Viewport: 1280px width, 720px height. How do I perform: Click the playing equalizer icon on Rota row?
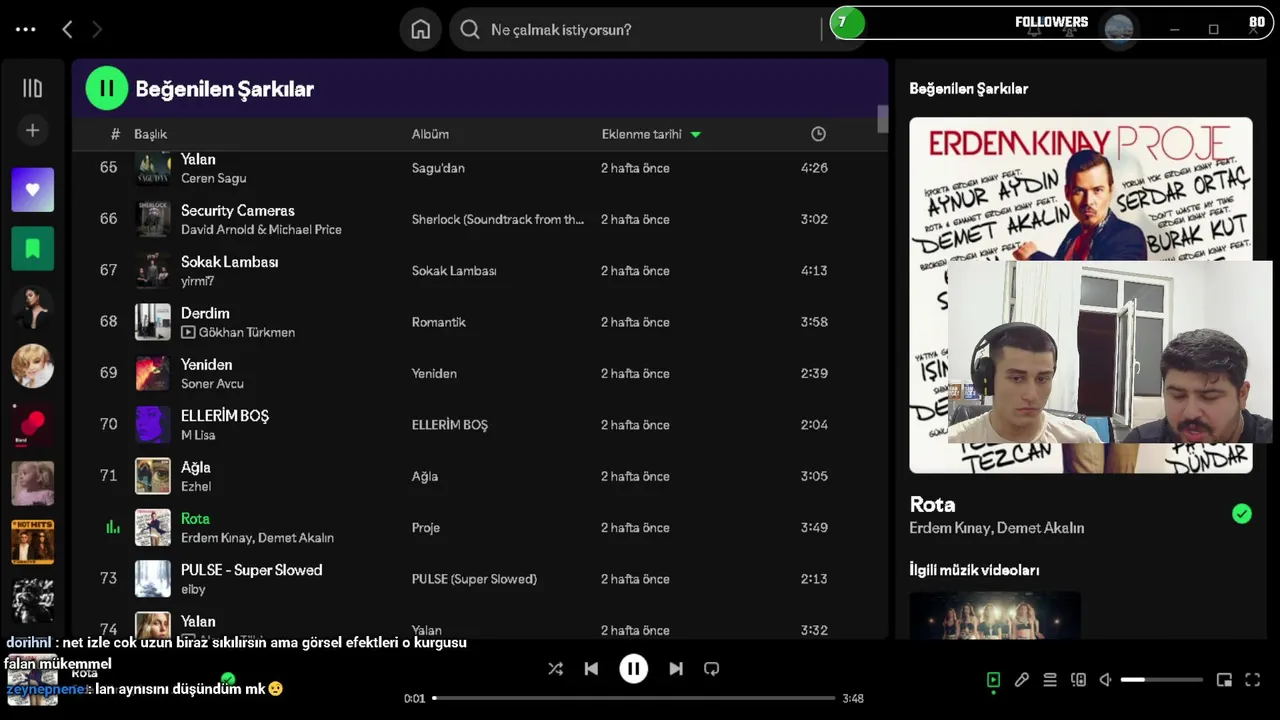point(113,527)
